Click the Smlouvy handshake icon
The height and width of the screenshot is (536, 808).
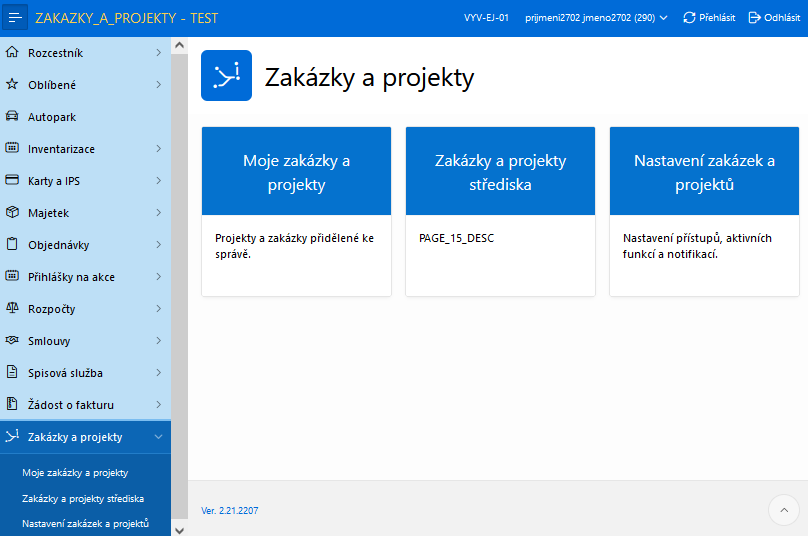click(12, 341)
